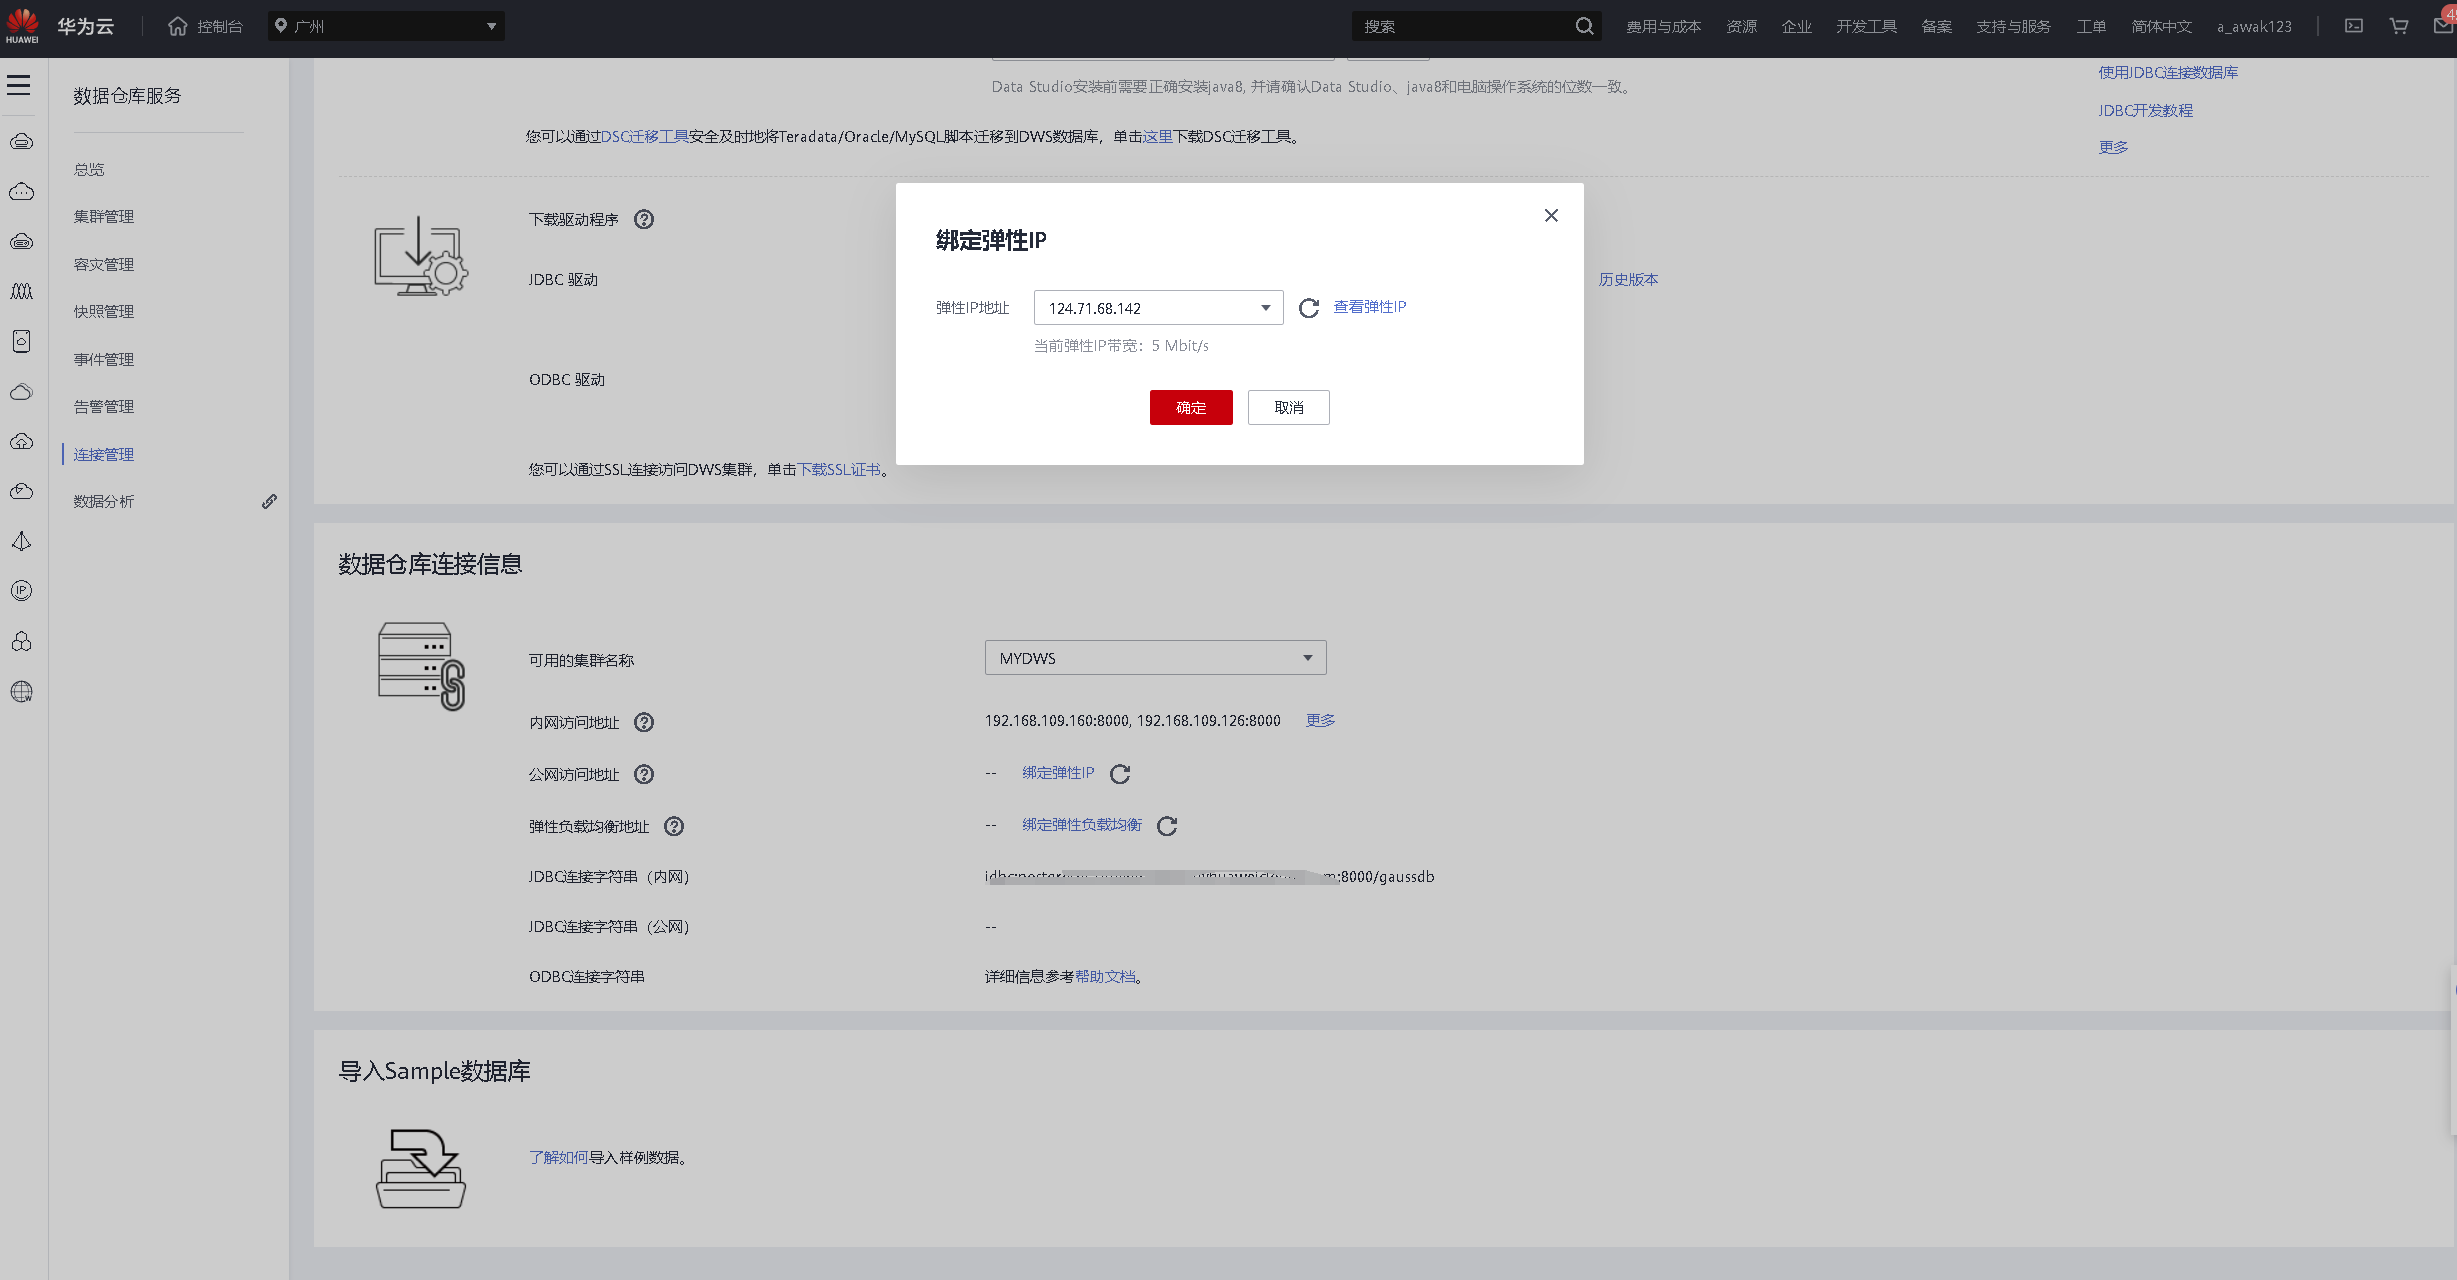Open the hamburger menu in left sidebar
The width and height of the screenshot is (2457, 1280).
pyautogui.click(x=19, y=85)
